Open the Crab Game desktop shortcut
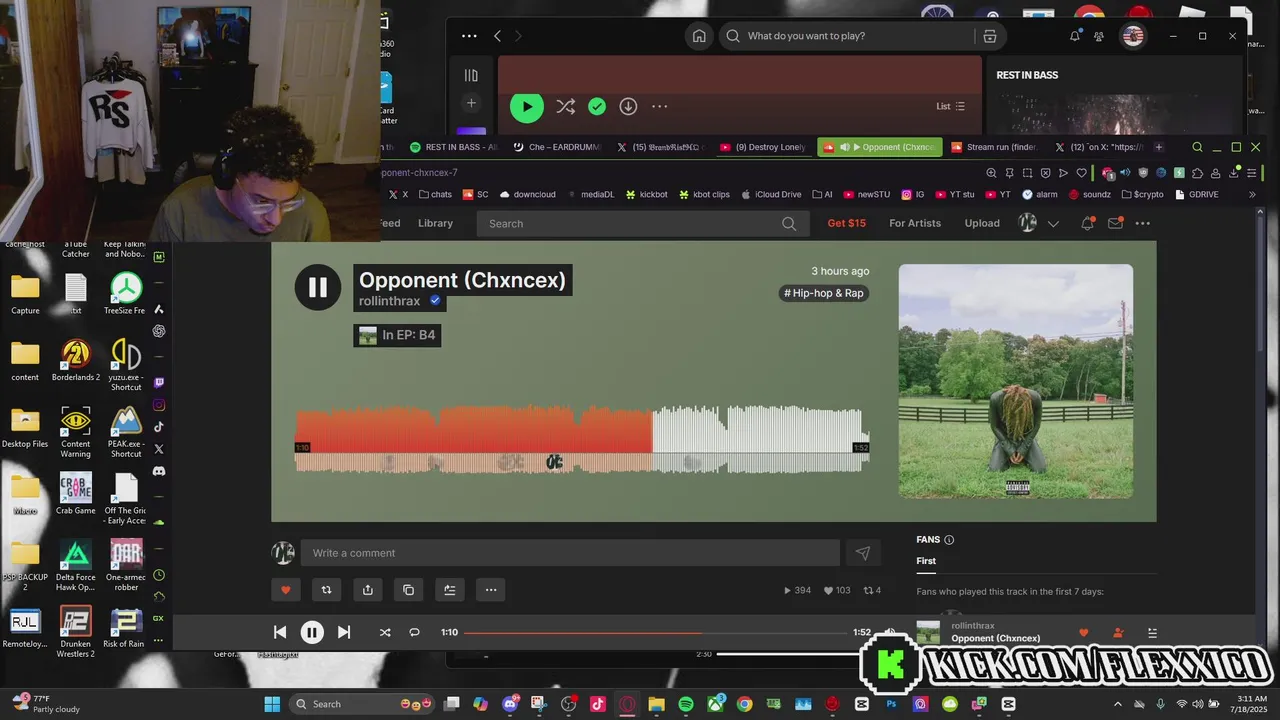This screenshot has width=1280, height=720. tap(76, 494)
